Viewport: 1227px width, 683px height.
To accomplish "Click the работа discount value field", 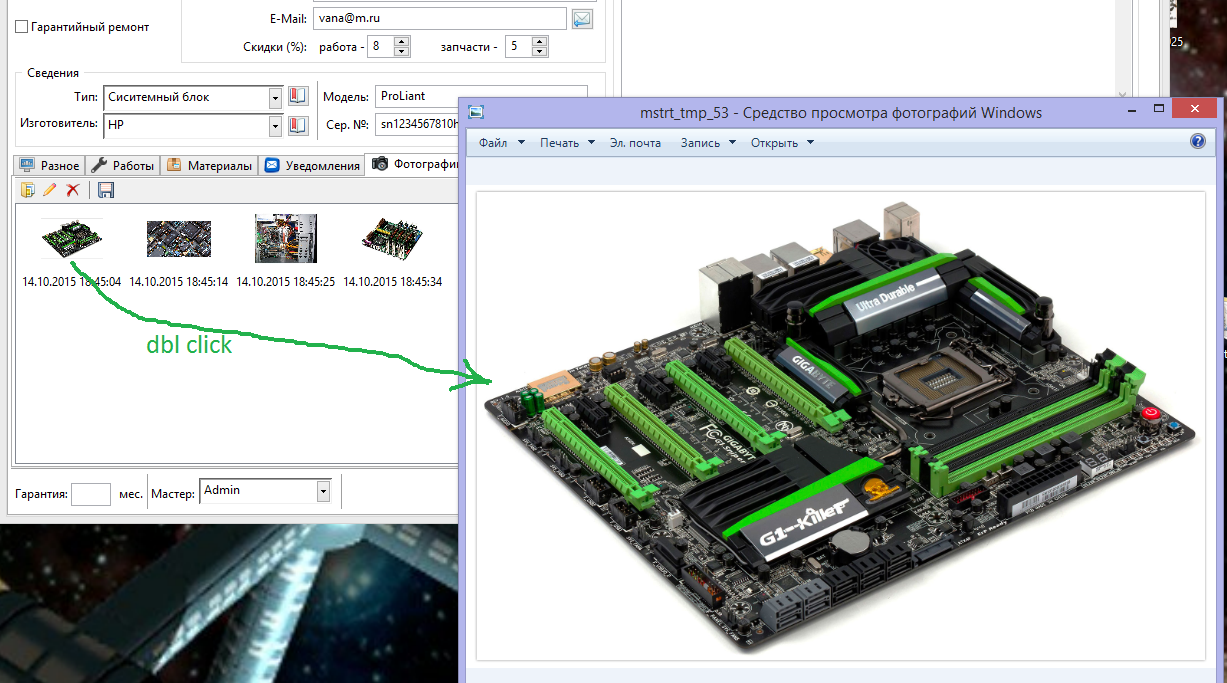I will click(x=381, y=47).
